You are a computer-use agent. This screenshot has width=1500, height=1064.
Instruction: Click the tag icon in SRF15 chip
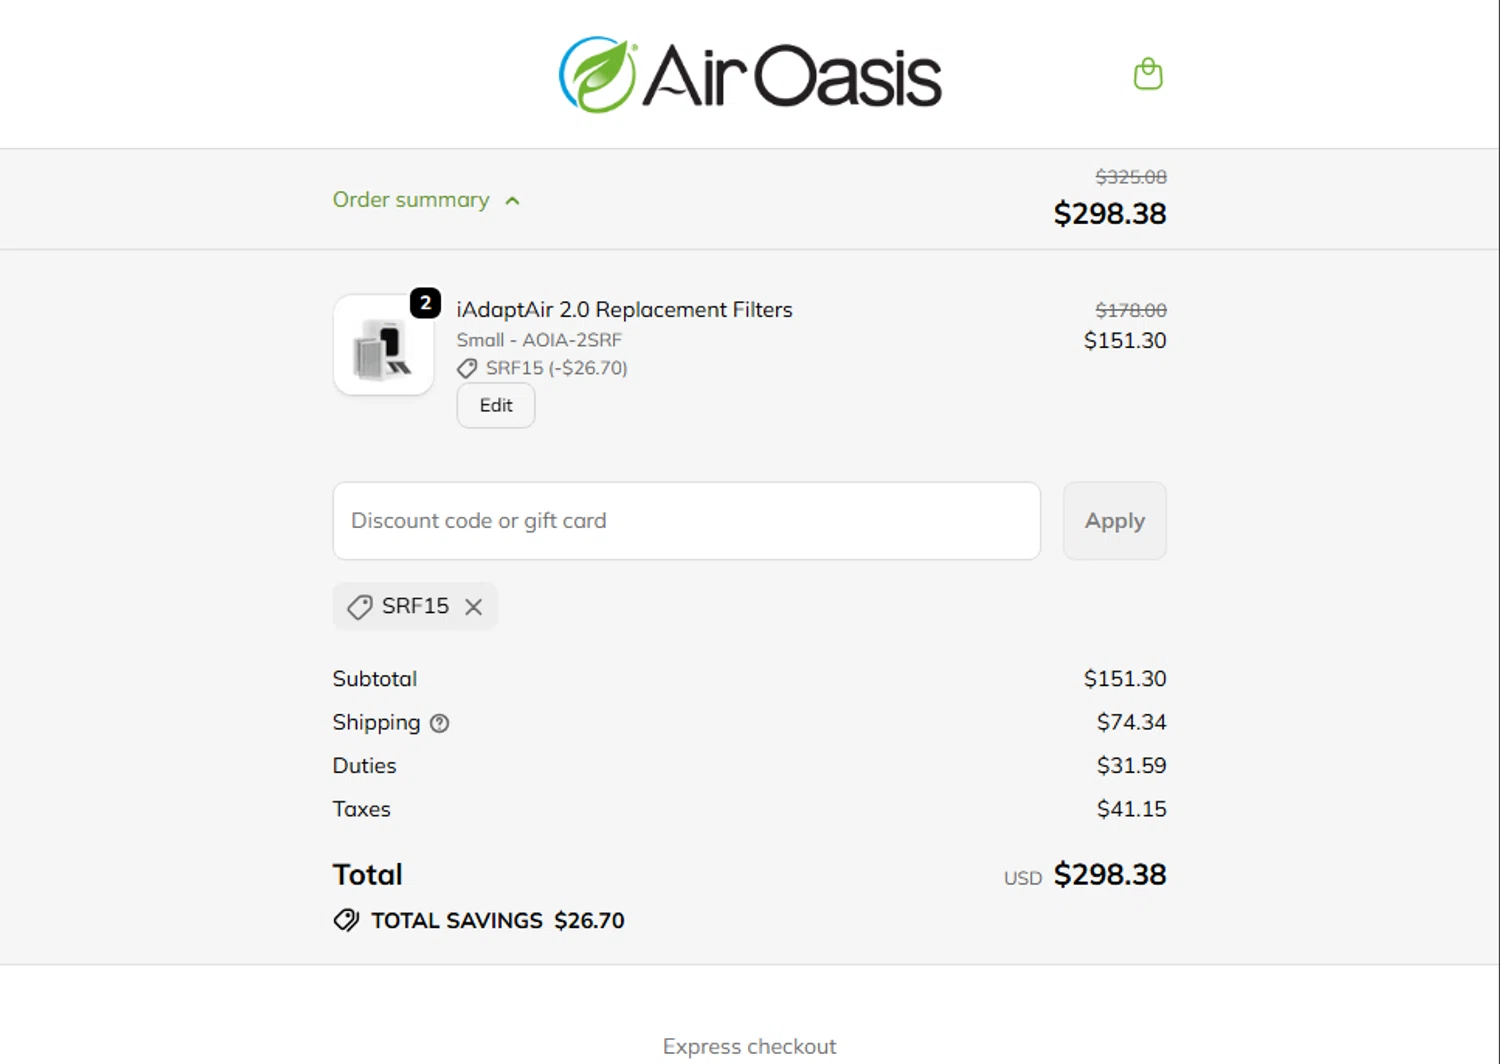[359, 607]
